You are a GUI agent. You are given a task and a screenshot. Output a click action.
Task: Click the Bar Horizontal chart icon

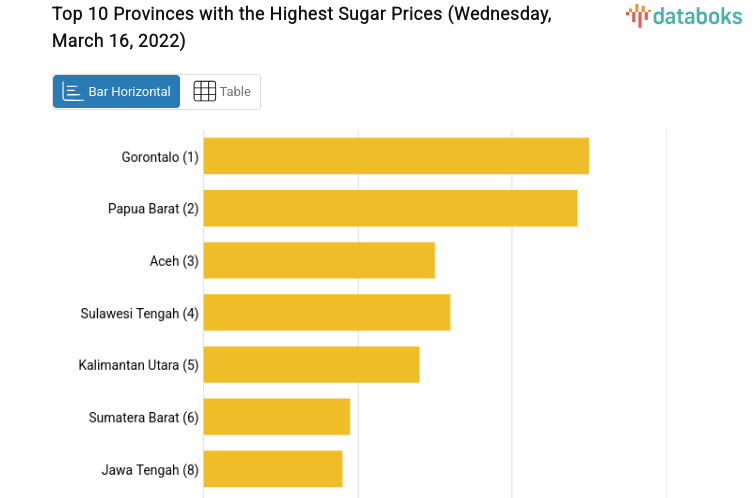pyautogui.click(x=73, y=92)
